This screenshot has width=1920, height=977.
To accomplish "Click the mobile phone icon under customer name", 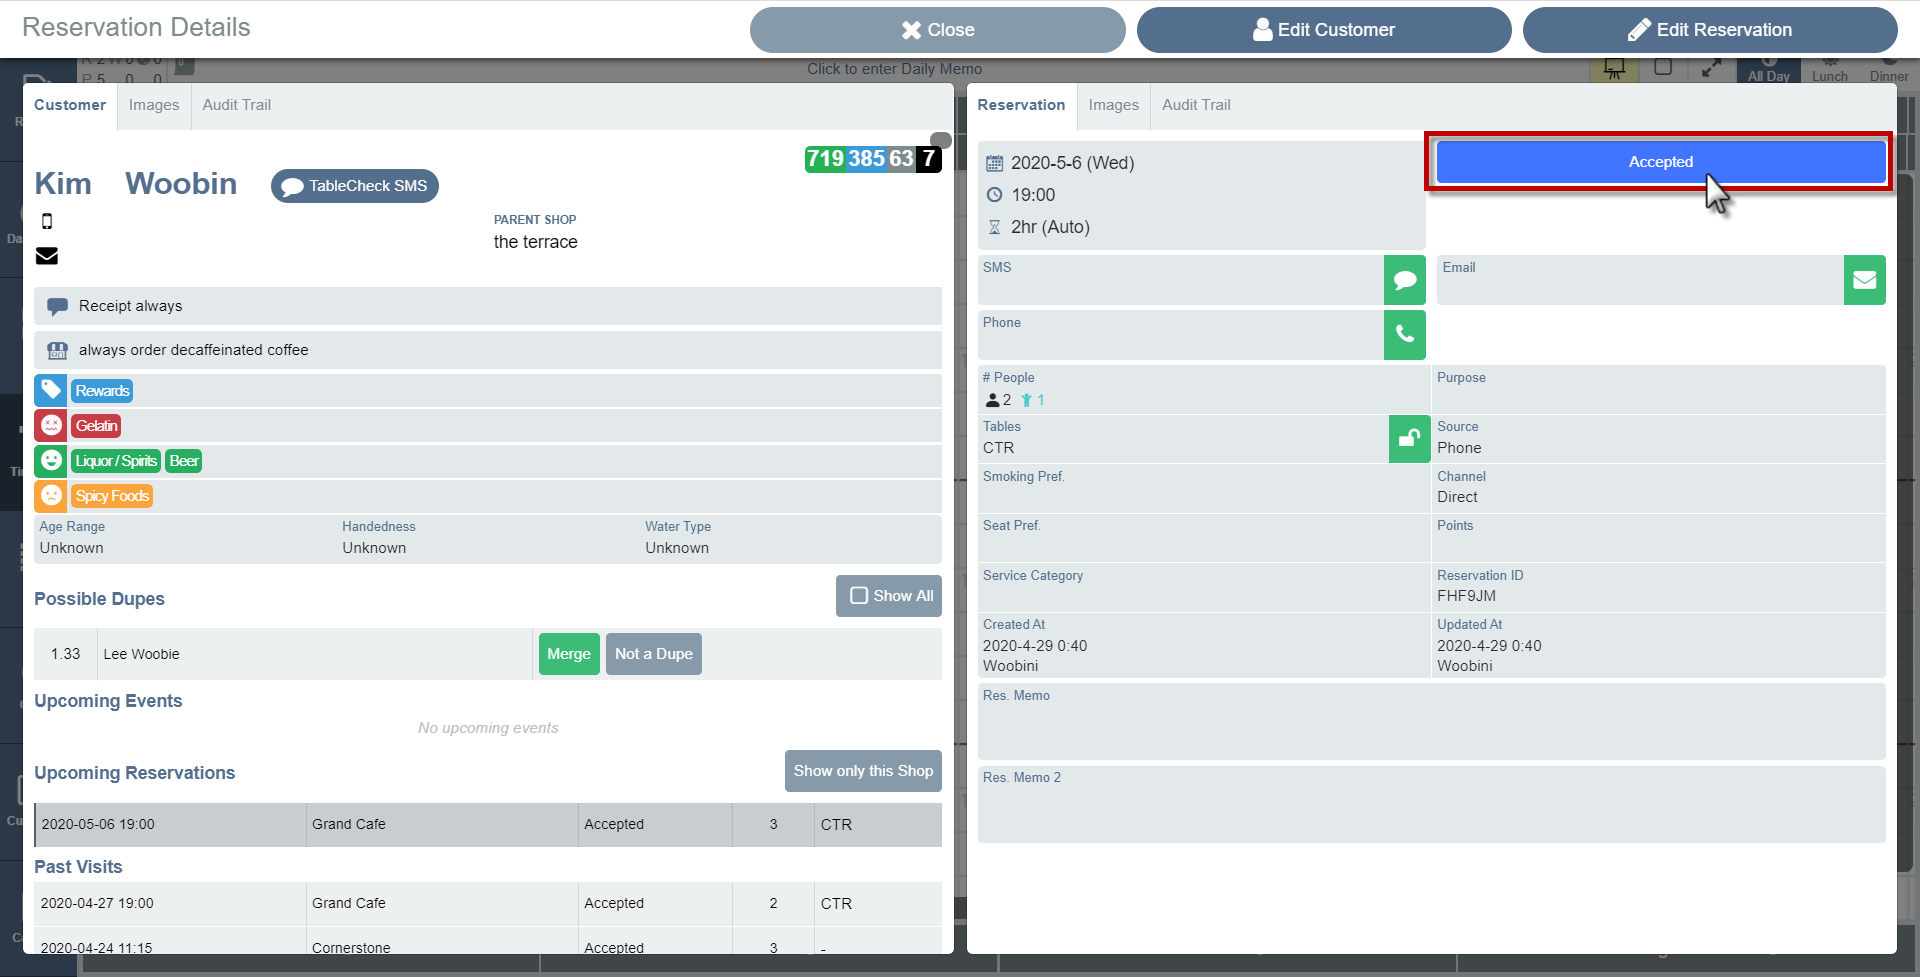I will tap(47, 221).
